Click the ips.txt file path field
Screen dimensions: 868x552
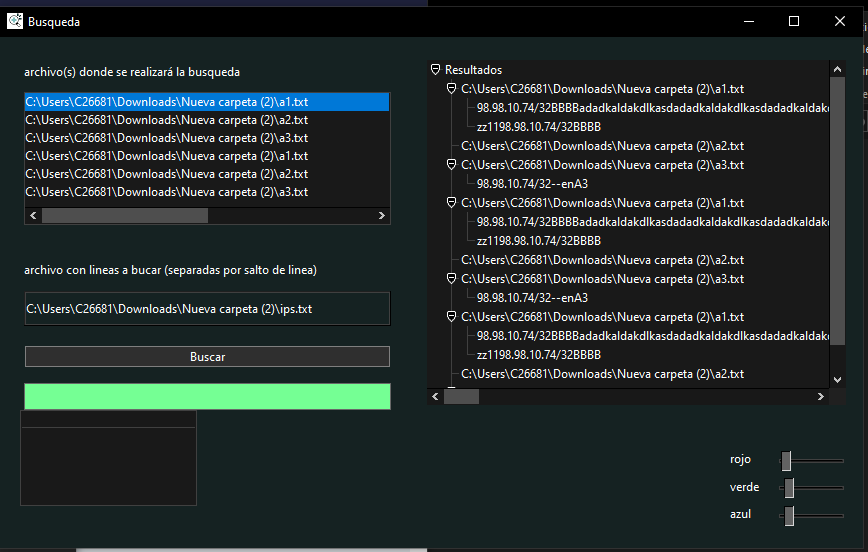coord(207,309)
